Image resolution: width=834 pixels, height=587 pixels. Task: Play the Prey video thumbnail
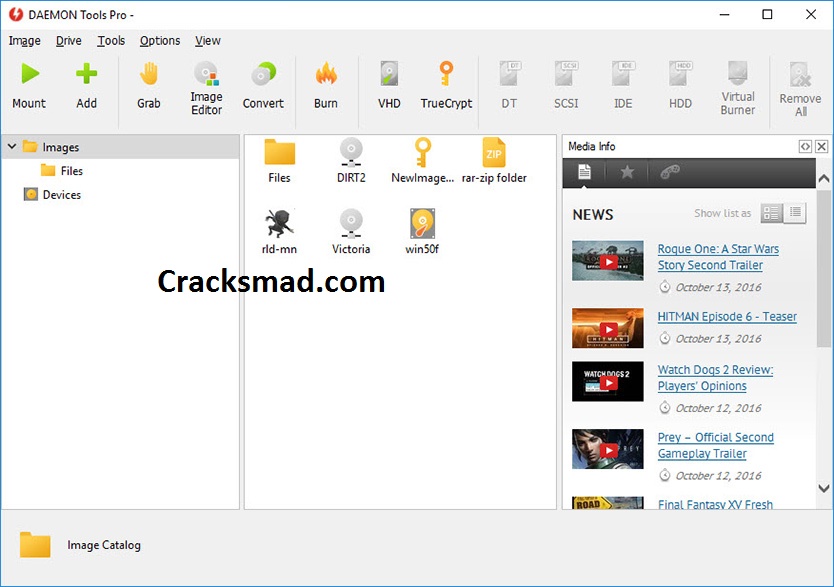(608, 449)
